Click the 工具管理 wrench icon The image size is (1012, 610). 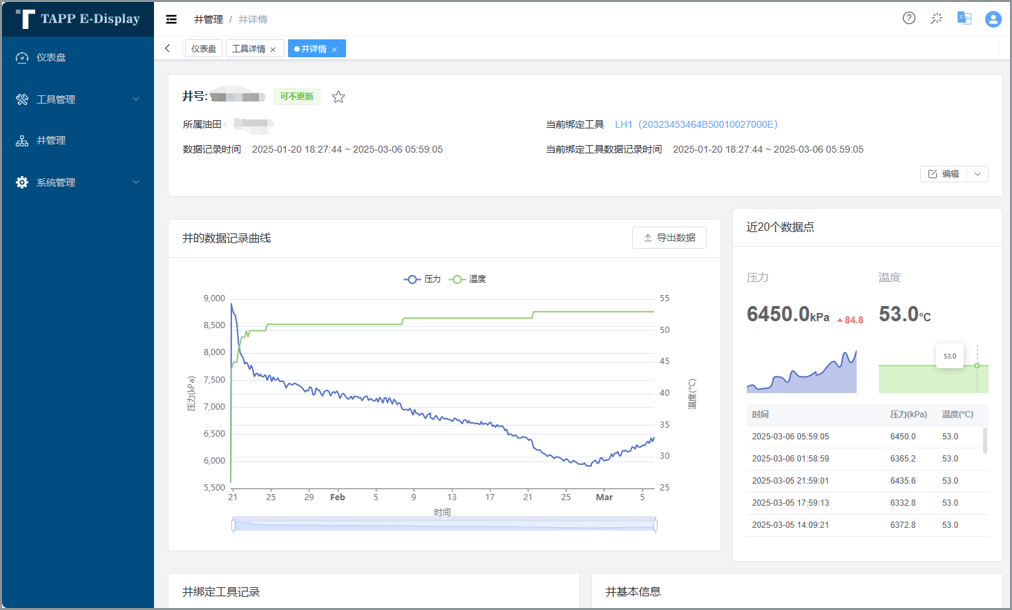22,99
